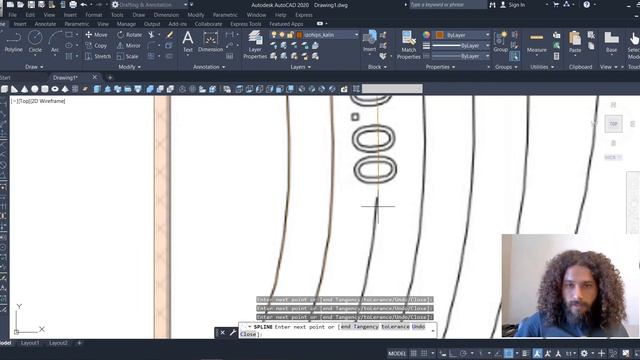Toggle polar tracking in status bar

pos(463,353)
